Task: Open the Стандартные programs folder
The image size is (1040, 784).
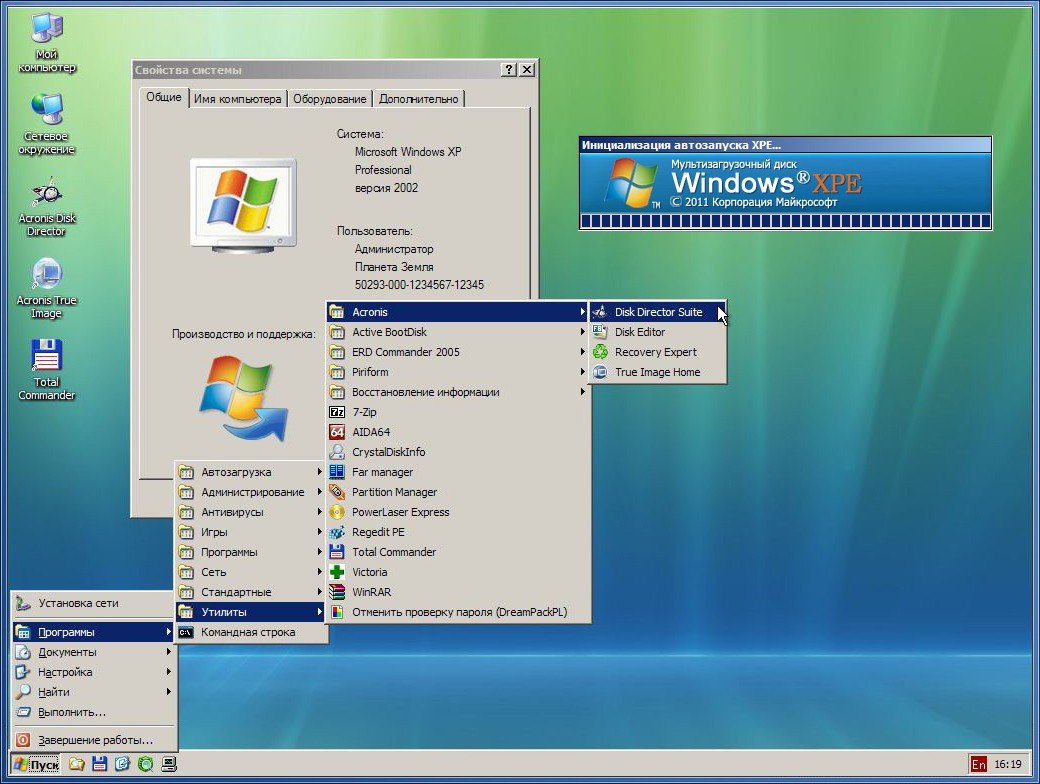Action: tap(251, 592)
